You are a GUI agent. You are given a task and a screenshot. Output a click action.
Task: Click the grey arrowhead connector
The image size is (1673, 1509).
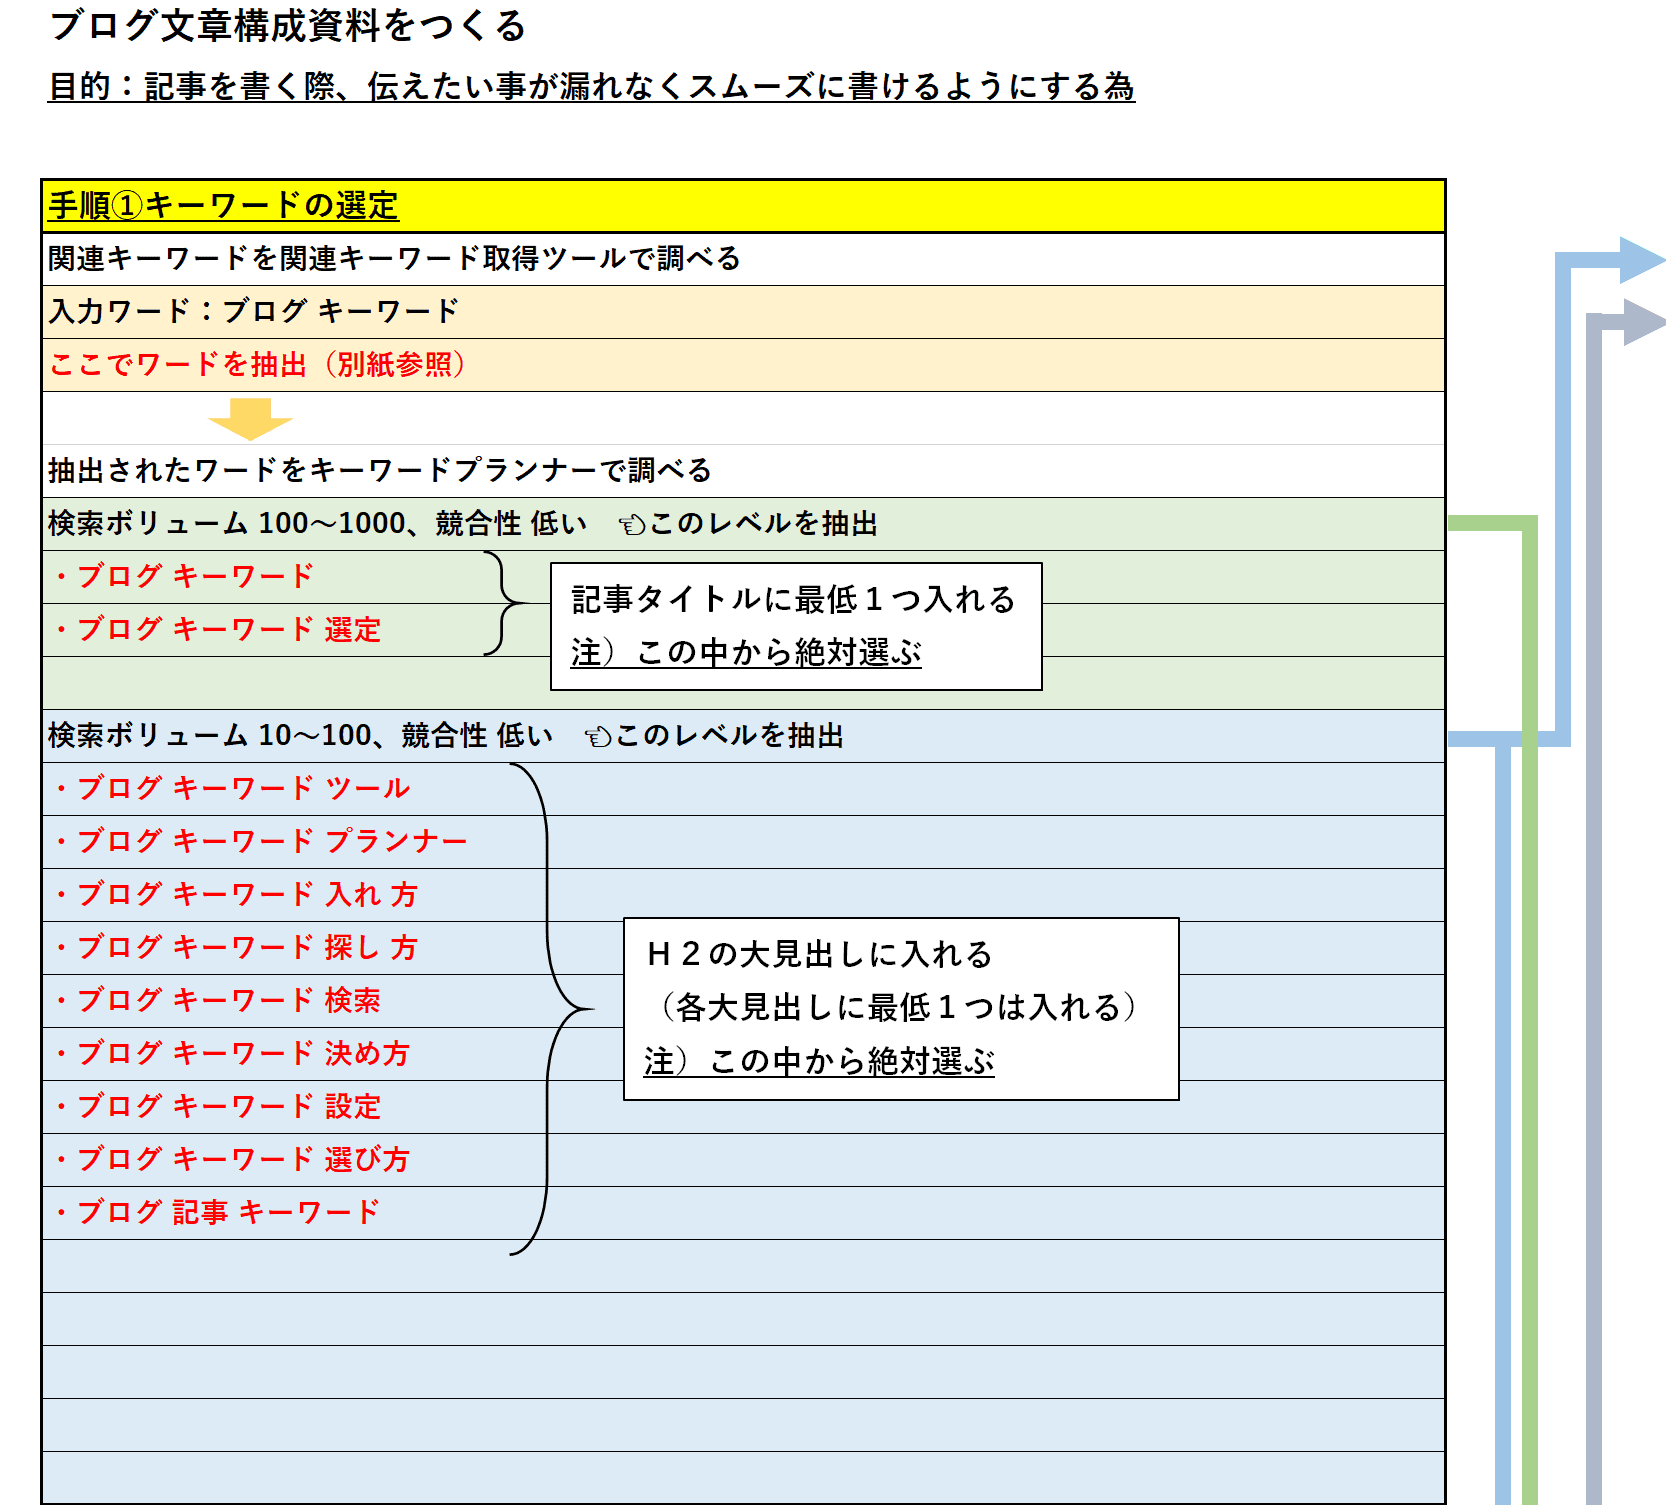point(1644,321)
